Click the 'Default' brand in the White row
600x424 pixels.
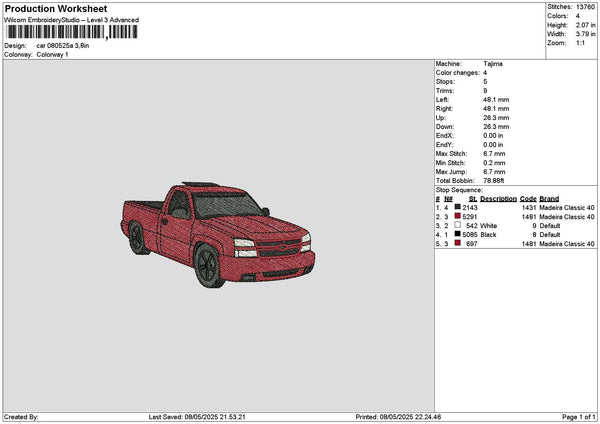point(550,226)
